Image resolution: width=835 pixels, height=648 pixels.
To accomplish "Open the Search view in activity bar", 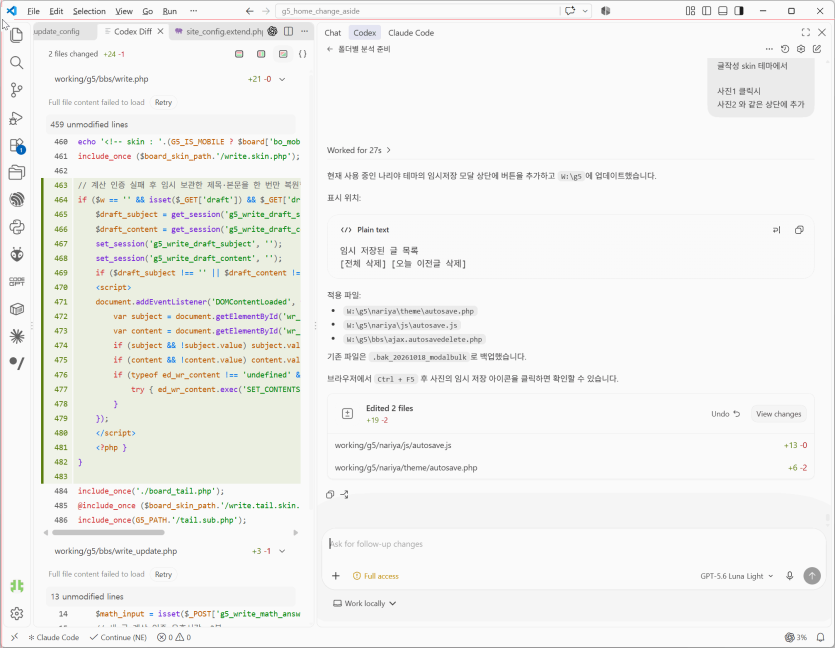I will tap(17, 63).
